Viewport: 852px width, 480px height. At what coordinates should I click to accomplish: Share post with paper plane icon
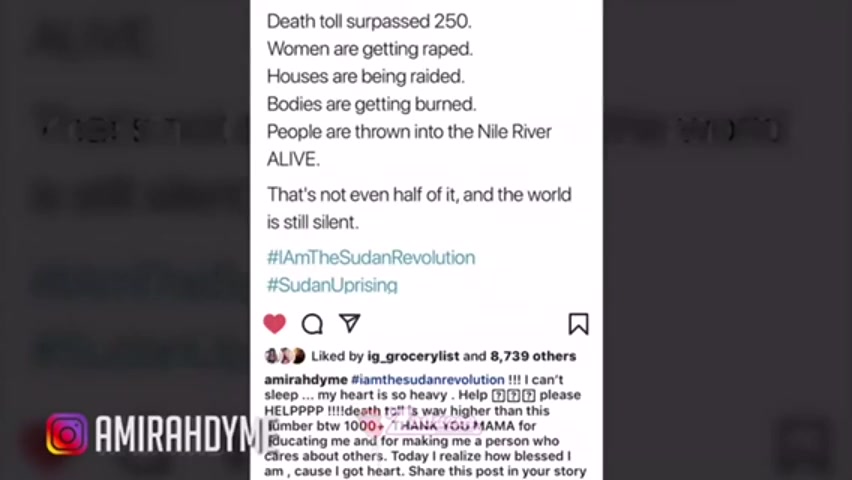click(x=349, y=323)
